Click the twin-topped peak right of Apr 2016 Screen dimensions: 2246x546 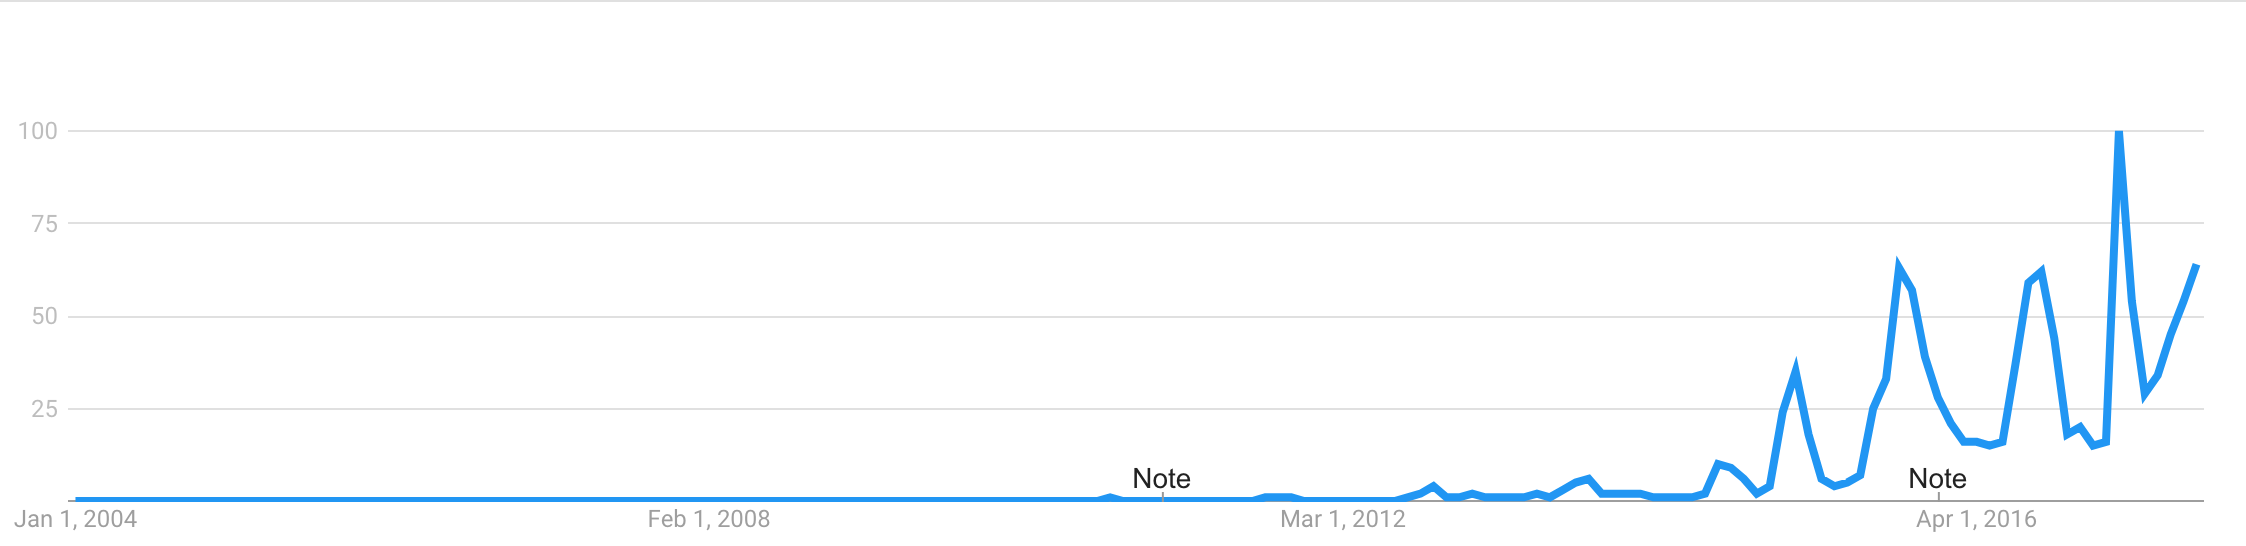coord(2035,276)
